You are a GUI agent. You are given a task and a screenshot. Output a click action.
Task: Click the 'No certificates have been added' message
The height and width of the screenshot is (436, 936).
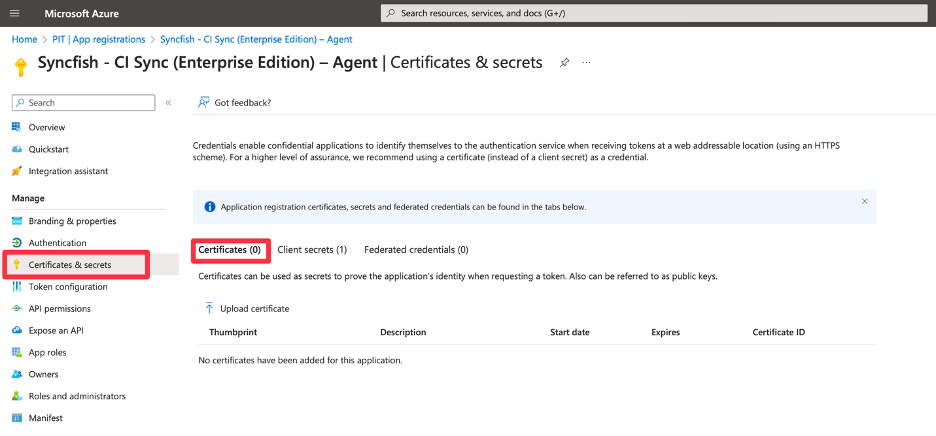click(300, 360)
